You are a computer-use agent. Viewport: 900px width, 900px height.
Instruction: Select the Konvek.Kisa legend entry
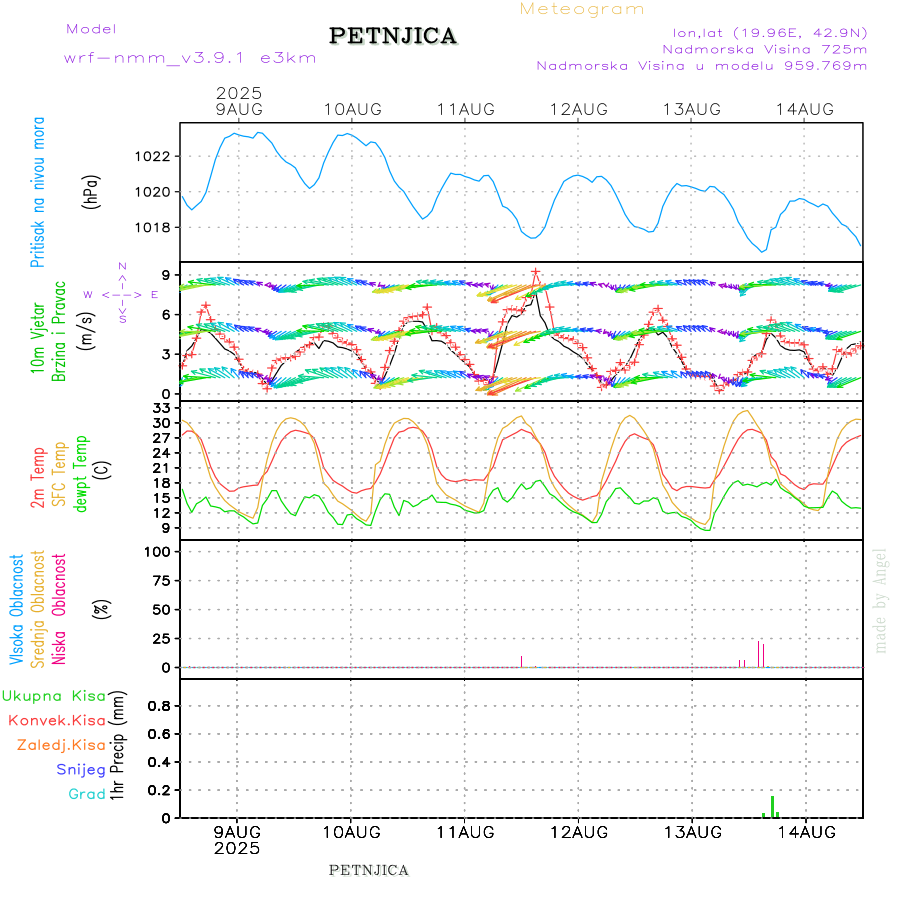coord(57,720)
